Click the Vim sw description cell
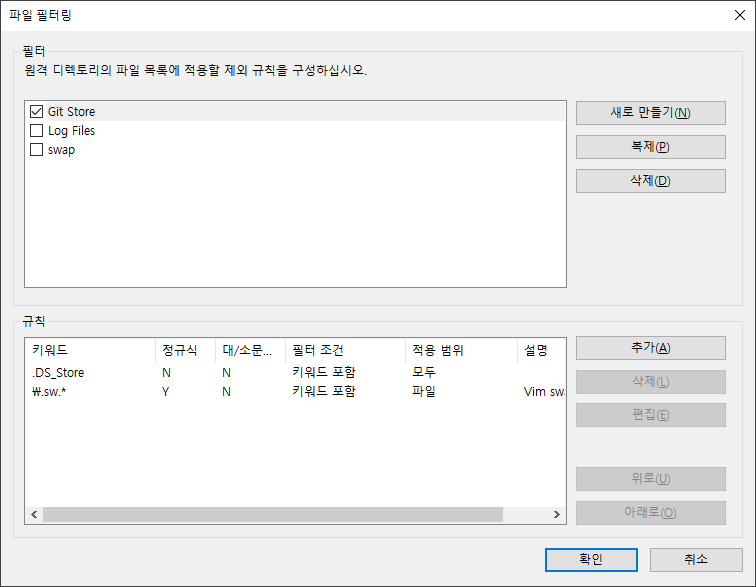Screen dimensions: 756x587 [544, 392]
